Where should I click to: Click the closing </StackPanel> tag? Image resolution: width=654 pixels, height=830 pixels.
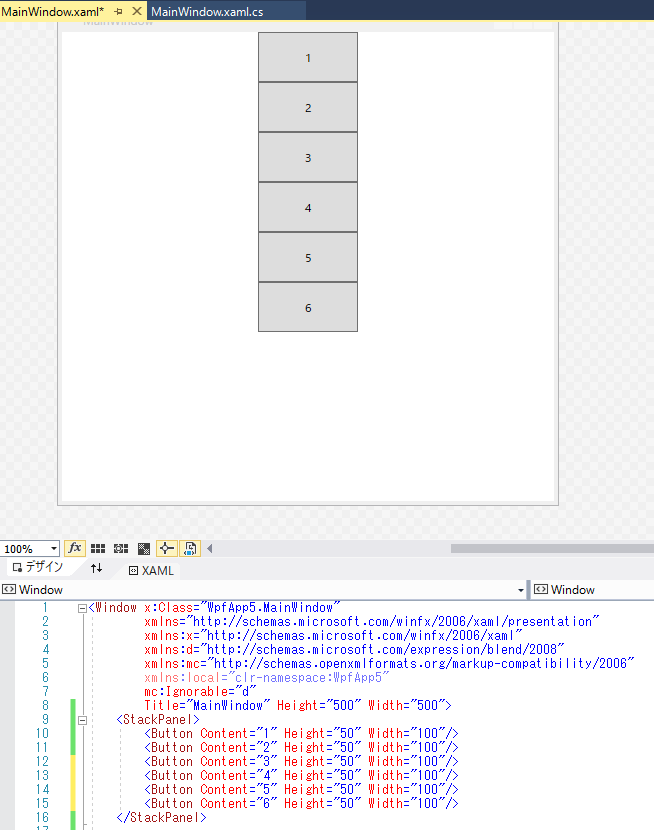pyautogui.click(x=161, y=818)
